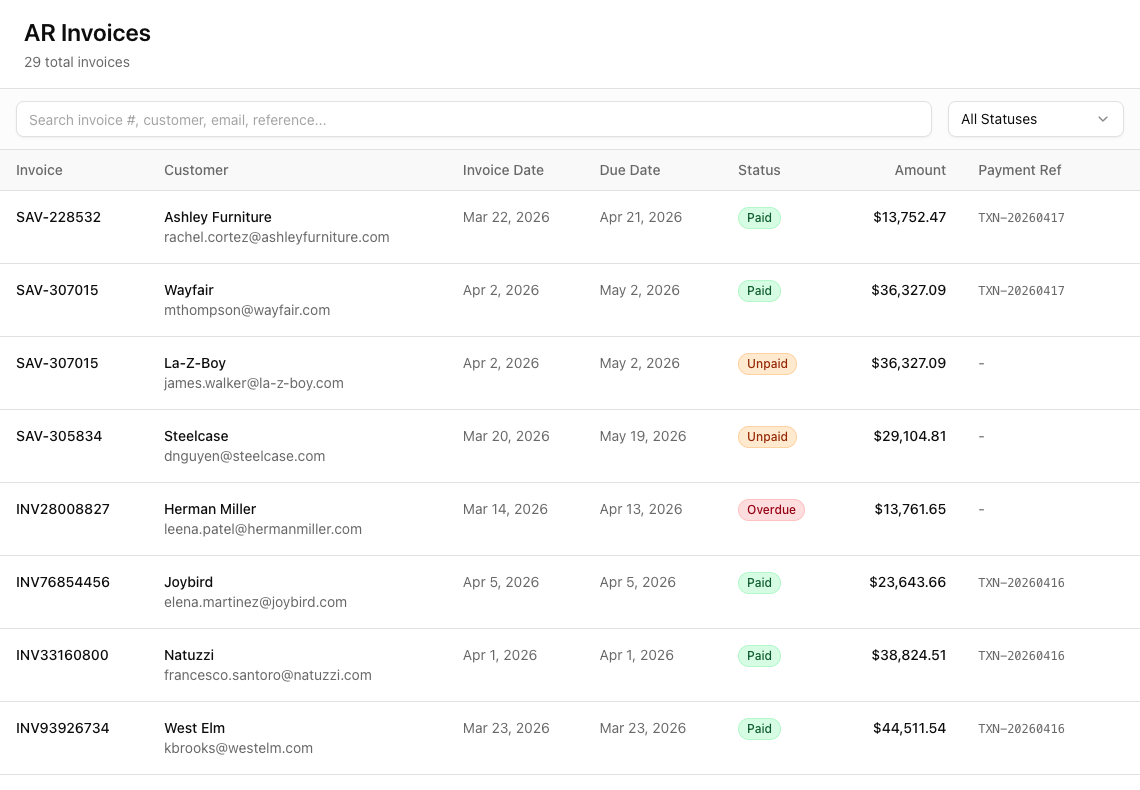Click the Paid badge for Wayfair
Viewport: 1140px width, 790px height.
point(759,291)
